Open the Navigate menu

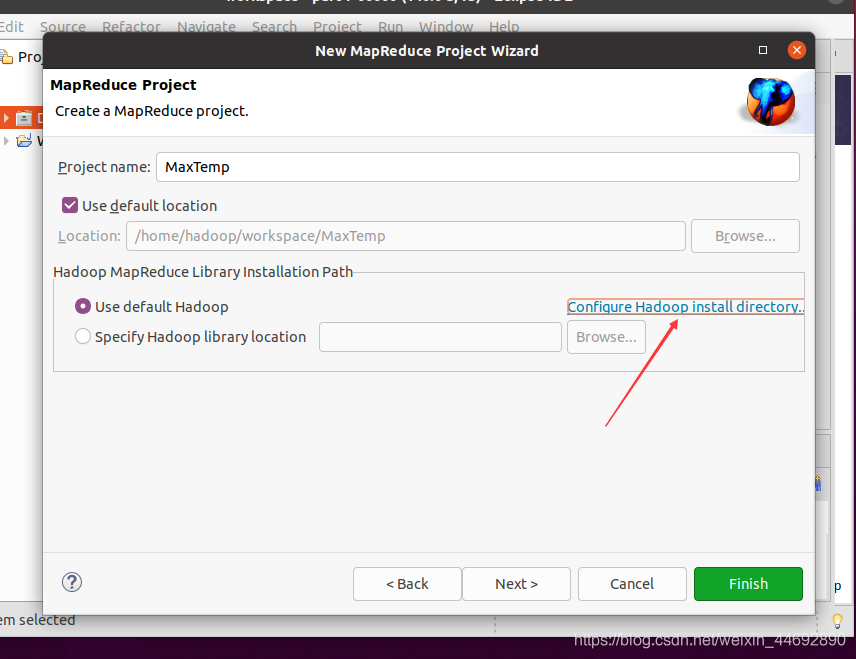click(x=206, y=27)
